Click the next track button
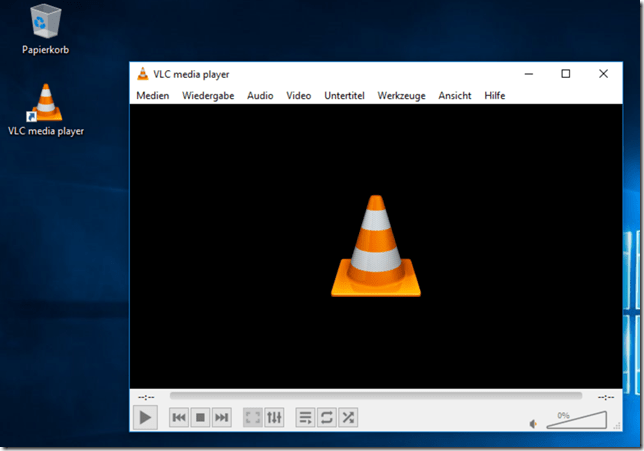 pyautogui.click(x=221, y=417)
